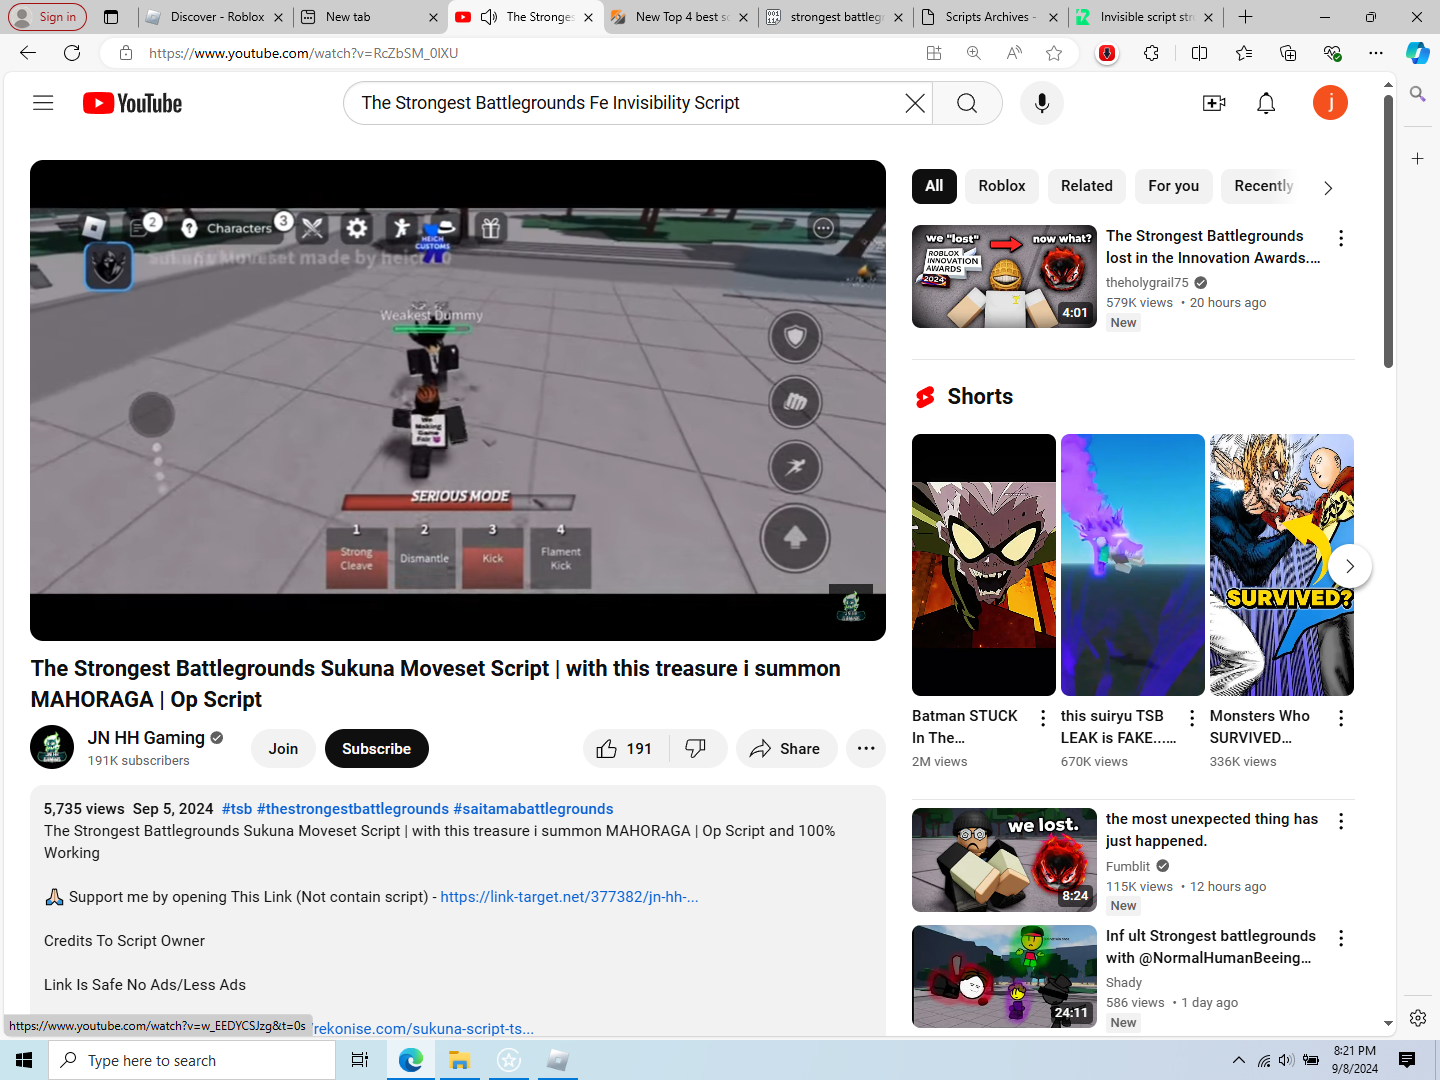Open the link-target.net support link
This screenshot has width=1440, height=1080.
569,897
